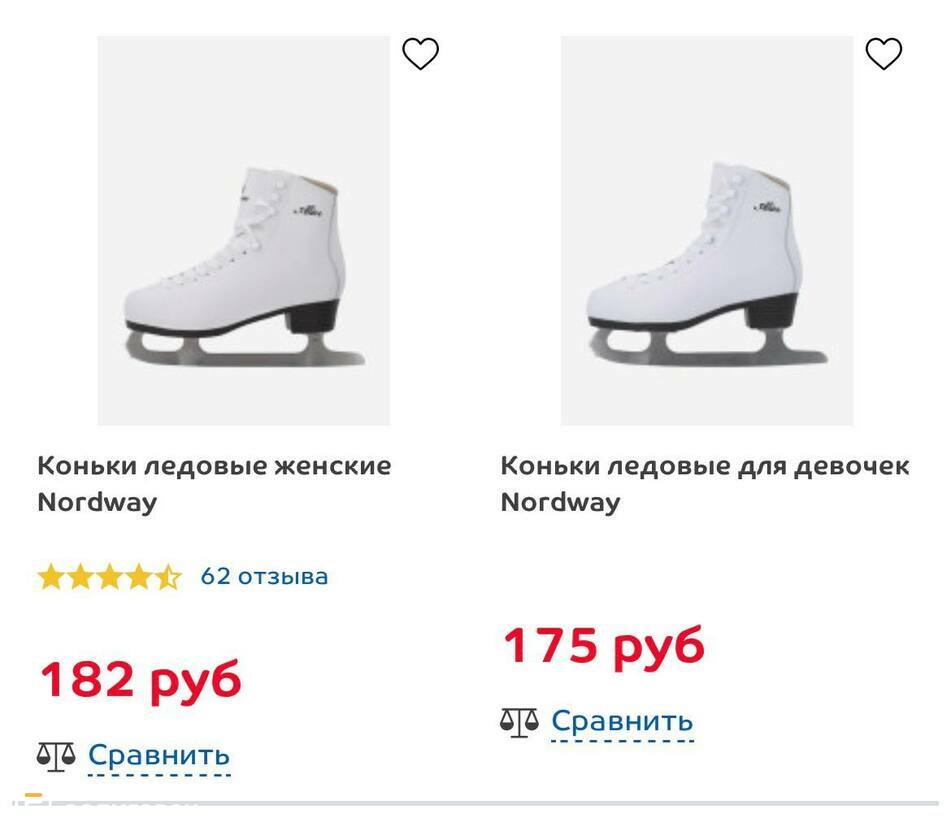Add women's Nordway skates to favorites
The width and height of the screenshot is (951, 835).
[420, 54]
